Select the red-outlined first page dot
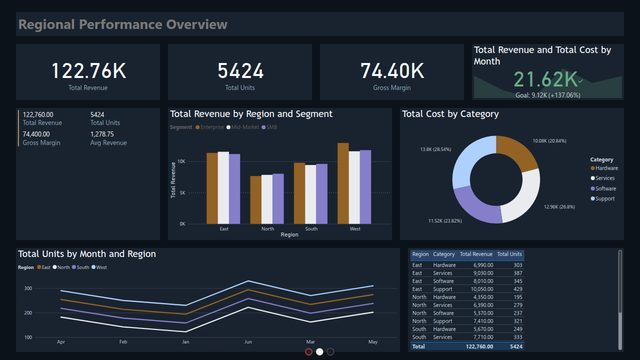 [309, 352]
